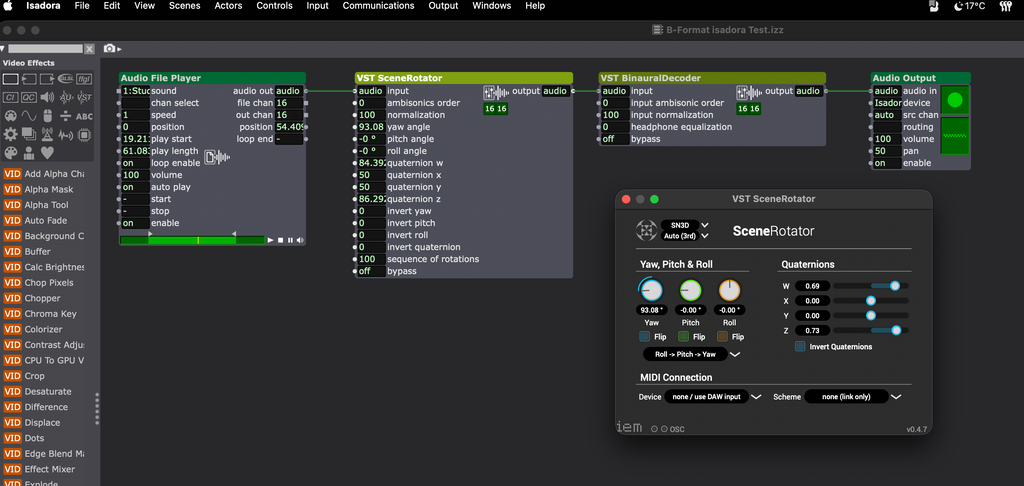Viewport: 1024px width, 486px height.
Task: Expand the arrow beside camera snapshot icon
Action: 120,49
